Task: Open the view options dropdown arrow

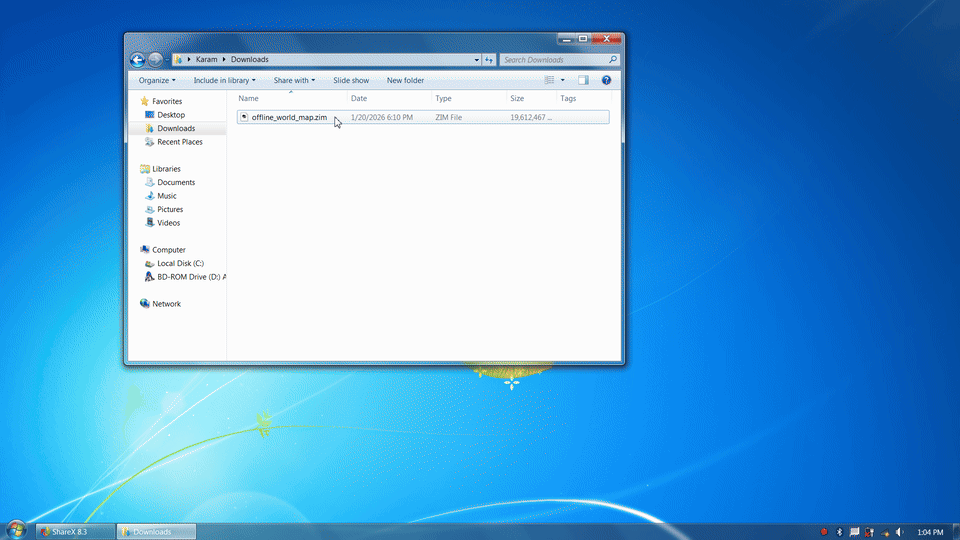Action: [x=563, y=80]
